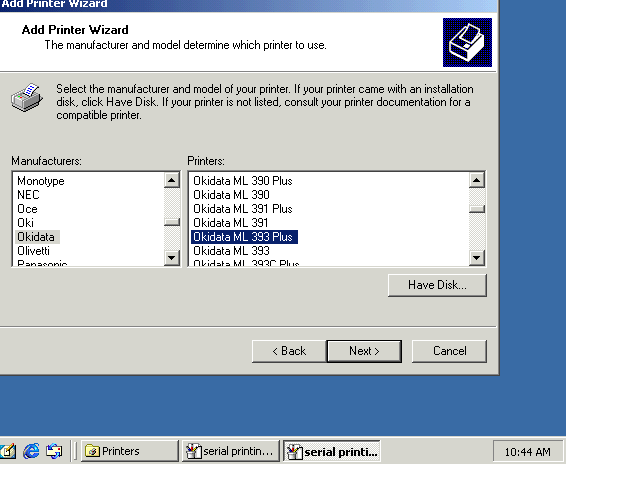Click the Have Disk button
Viewport: 640px width, 480px height.
point(436,285)
